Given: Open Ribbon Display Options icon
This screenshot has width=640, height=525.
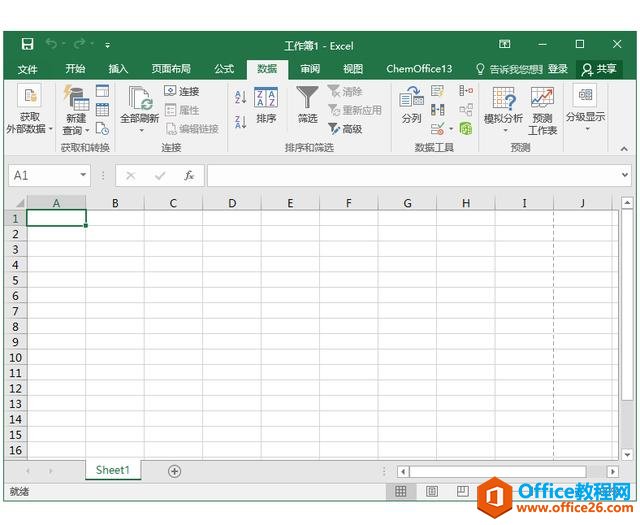Looking at the screenshot, I should [504, 44].
